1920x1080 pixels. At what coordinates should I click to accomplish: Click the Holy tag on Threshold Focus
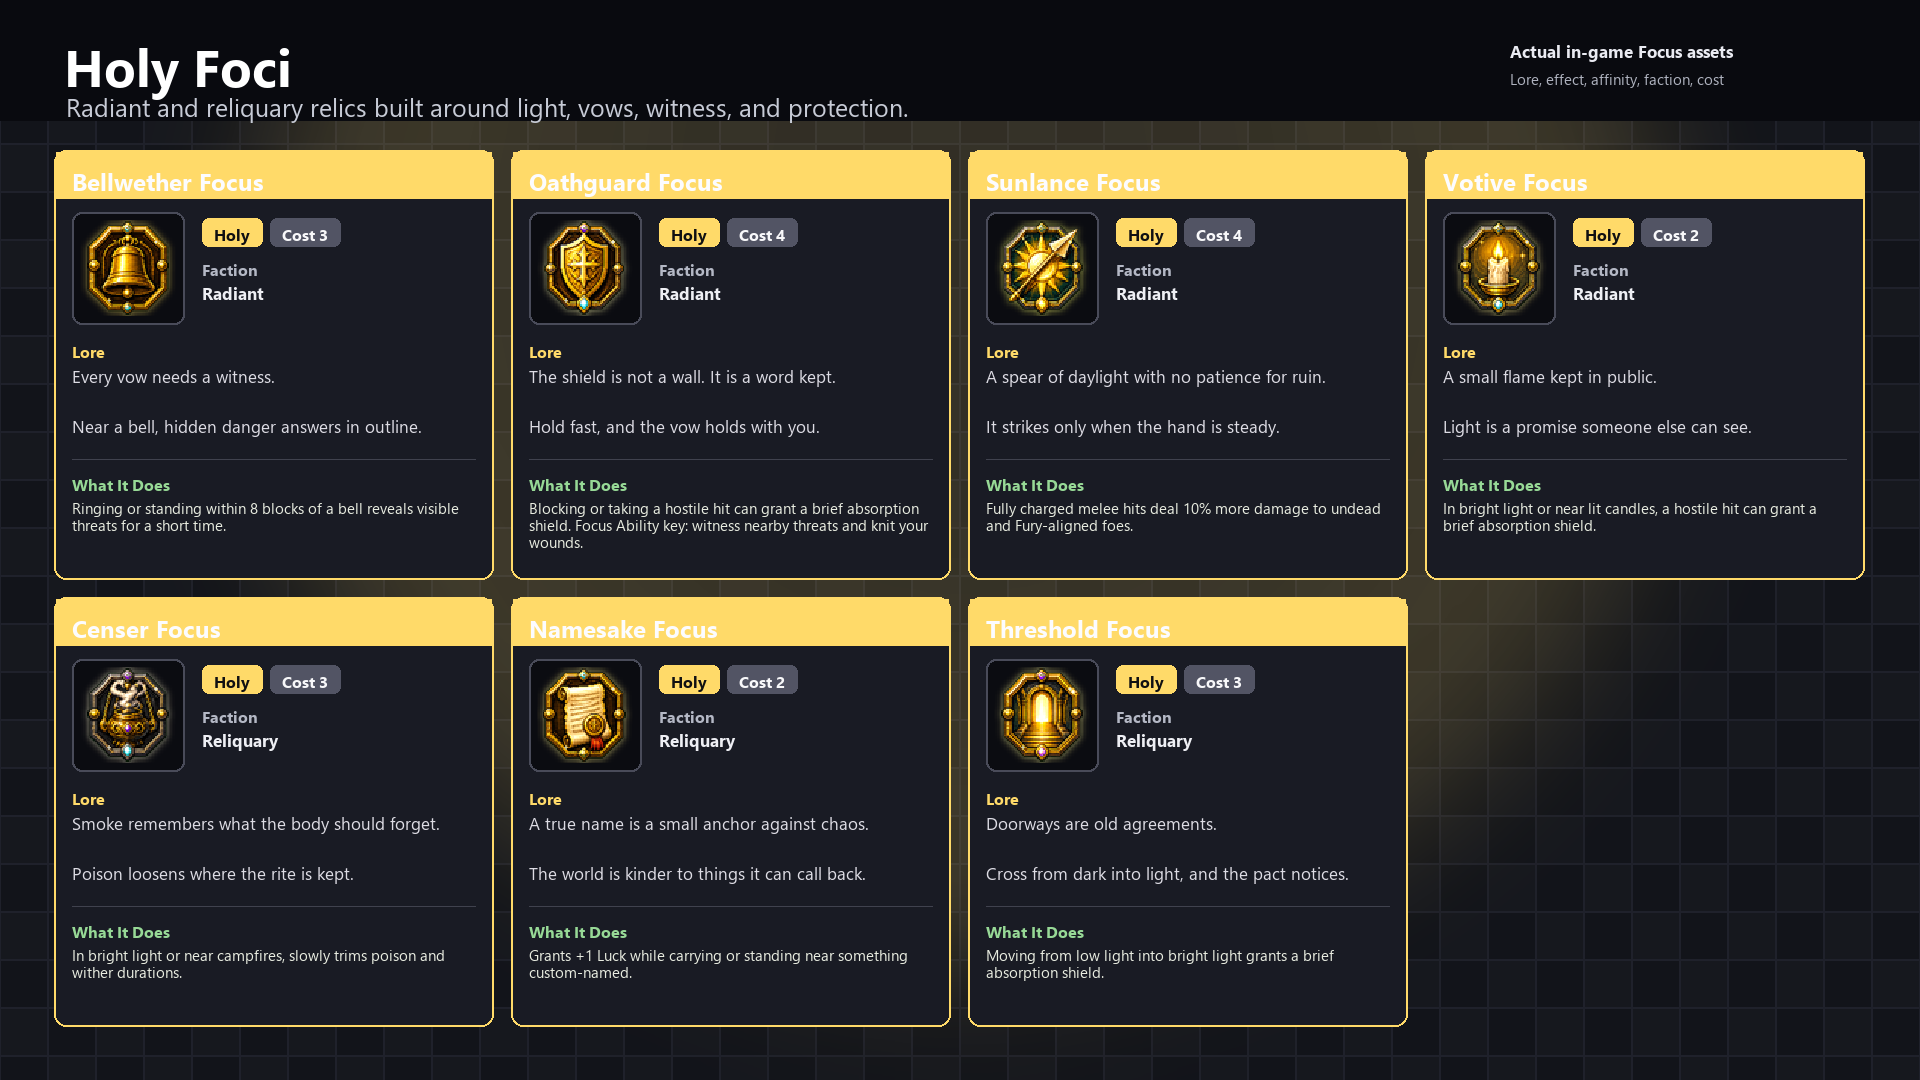pyautogui.click(x=1146, y=681)
